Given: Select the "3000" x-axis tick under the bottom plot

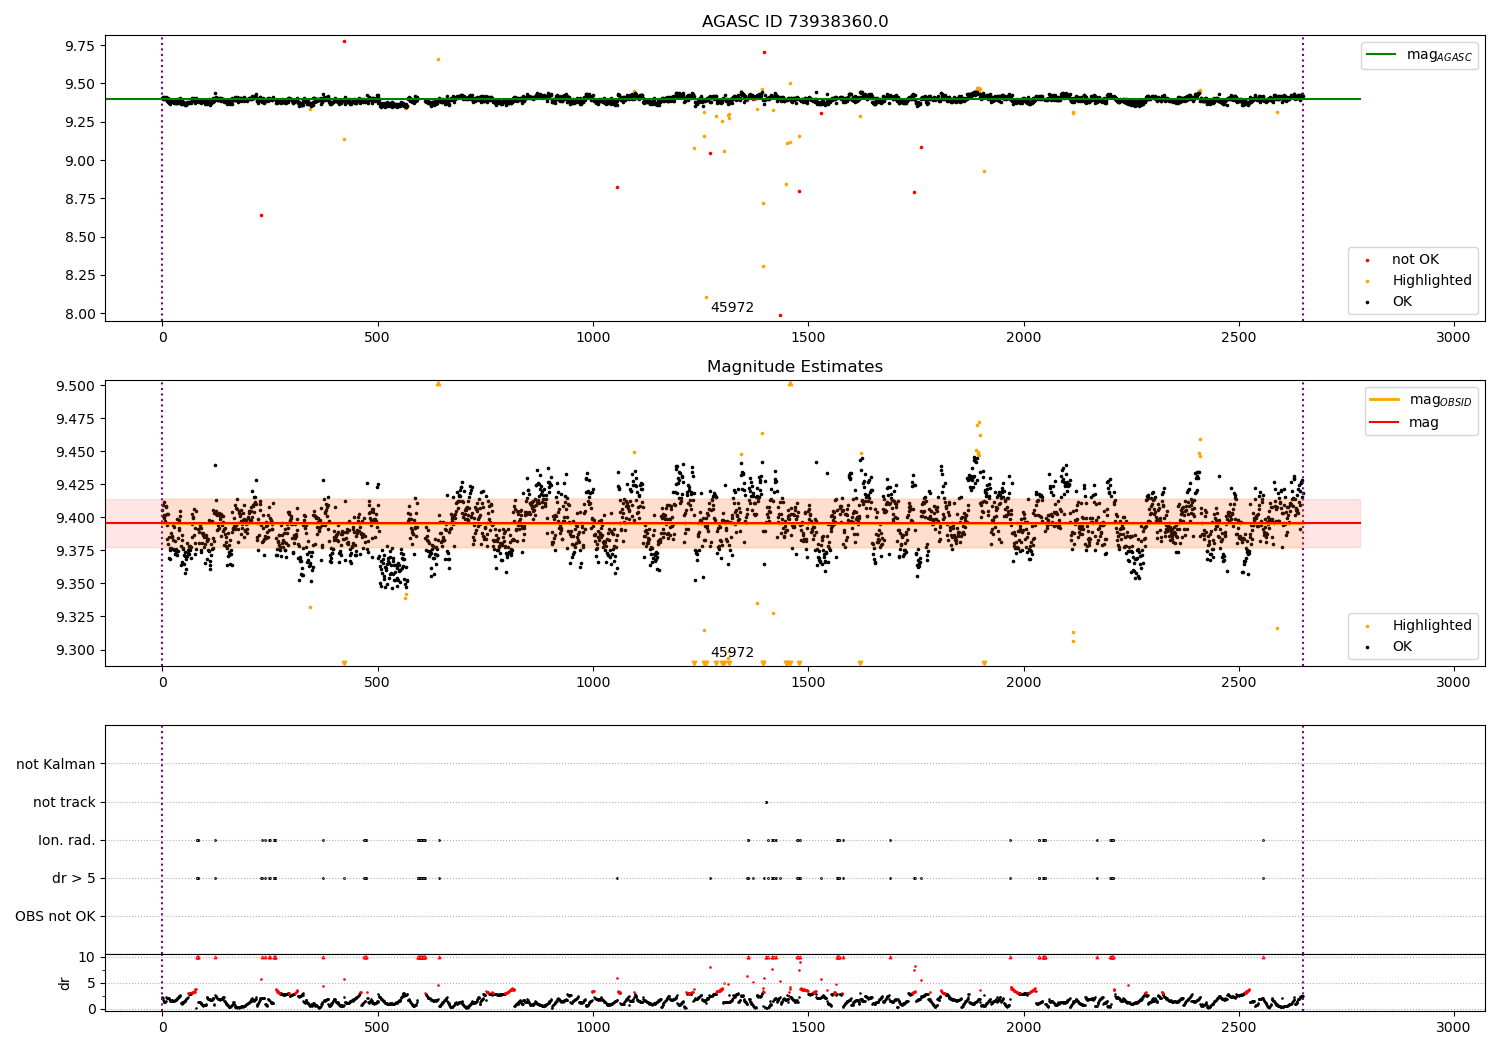Looking at the screenshot, I should pos(1453,1028).
